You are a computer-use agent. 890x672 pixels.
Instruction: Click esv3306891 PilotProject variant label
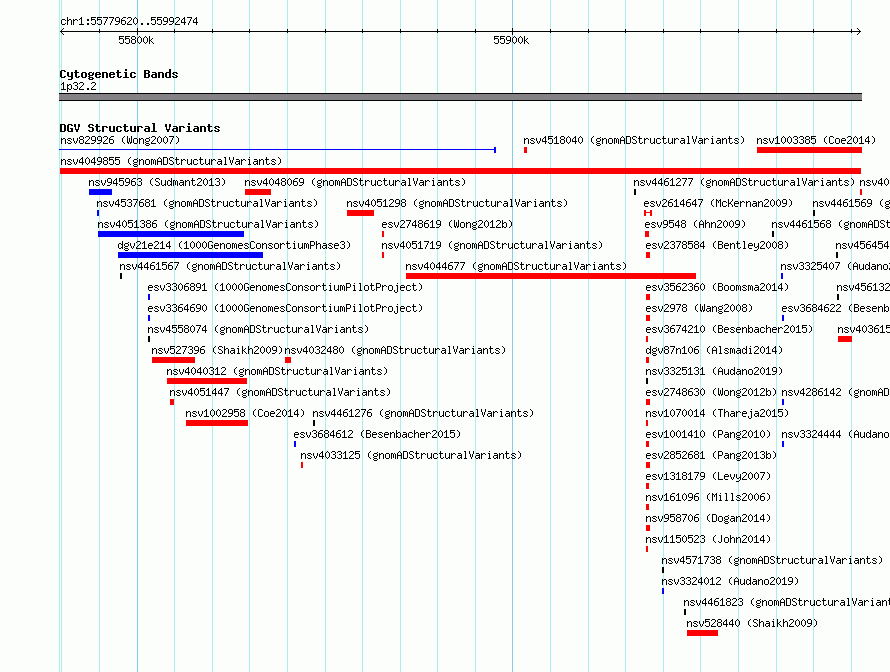(285, 287)
